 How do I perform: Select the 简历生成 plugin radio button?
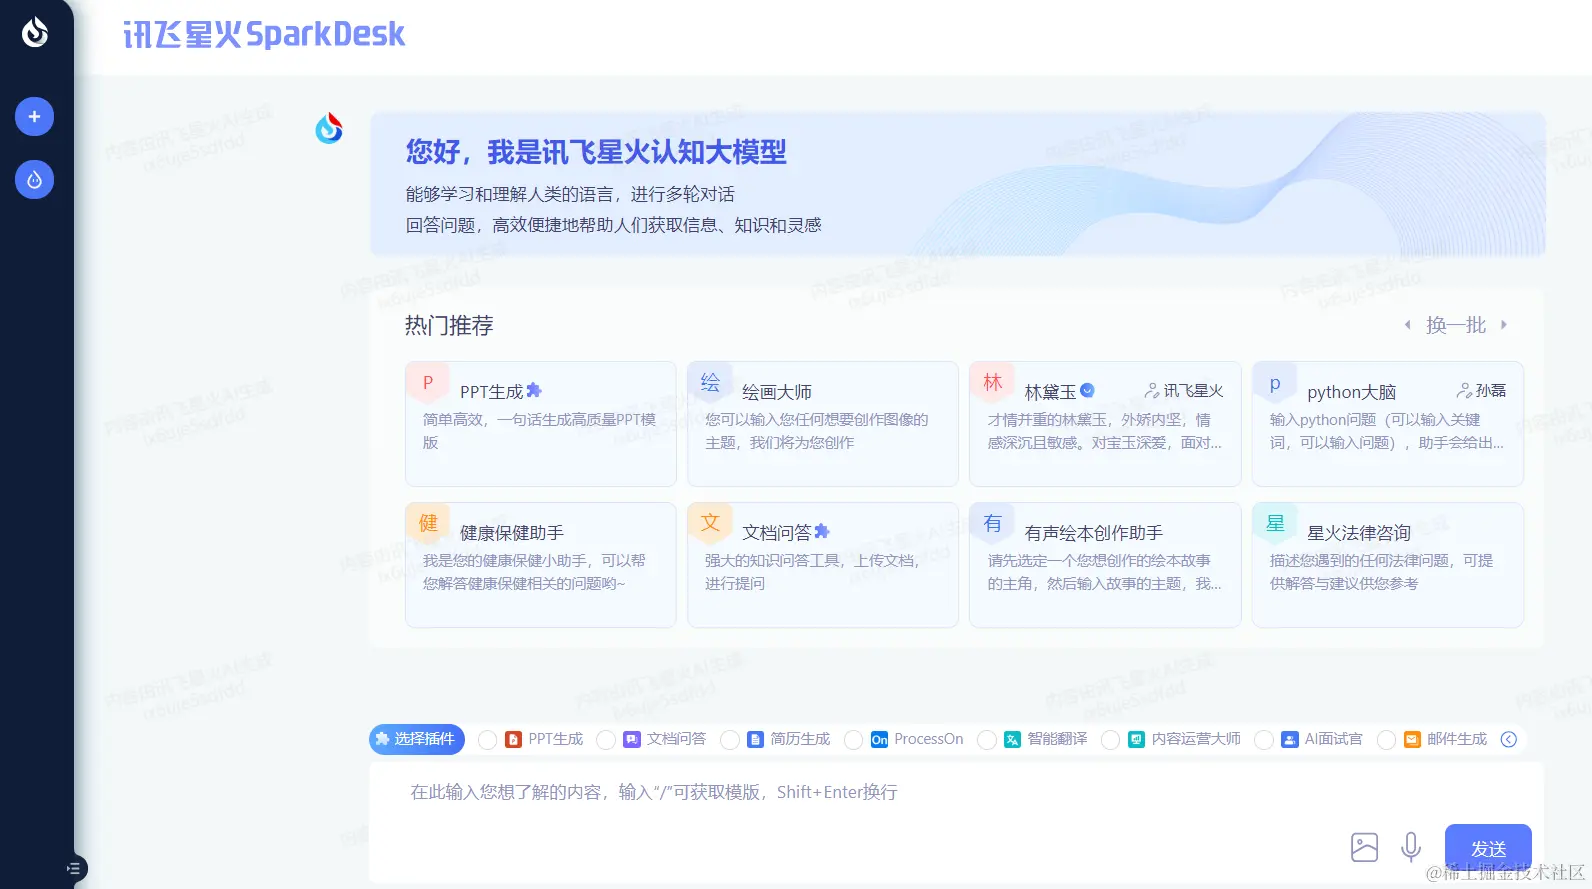click(729, 740)
